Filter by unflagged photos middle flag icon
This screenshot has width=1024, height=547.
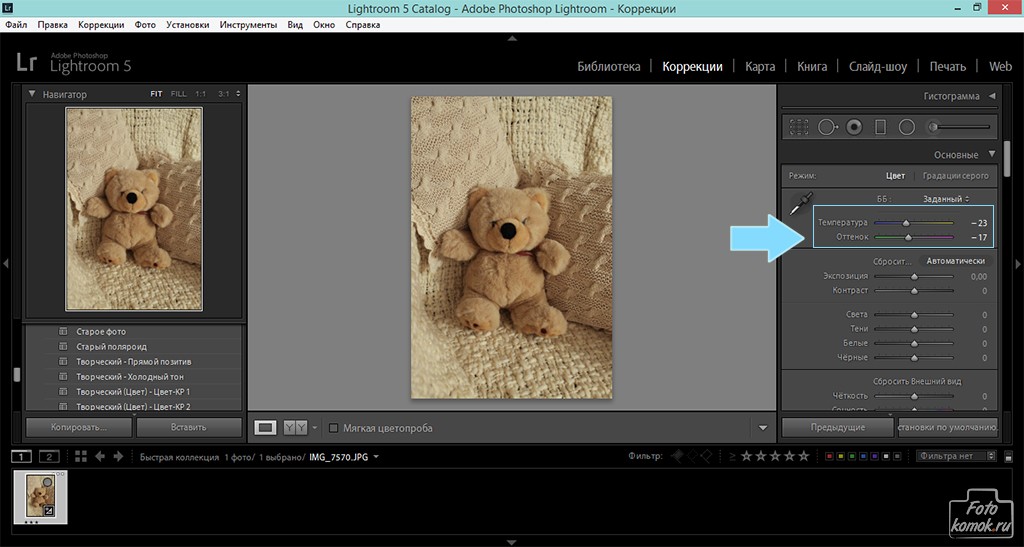point(692,456)
